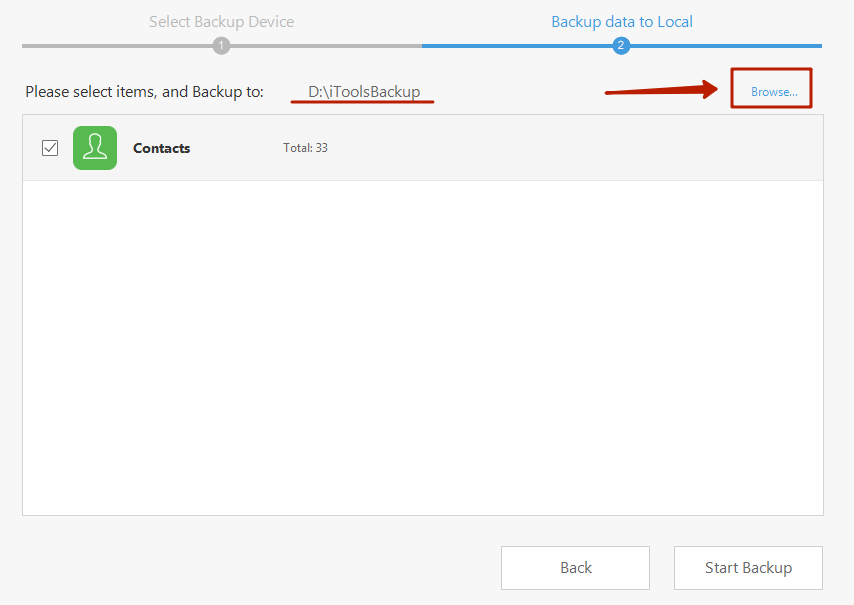Click the green Contacts person icon
The height and width of the screenshot is (605, 854).
pyautogui.click(x=95, y=148)
